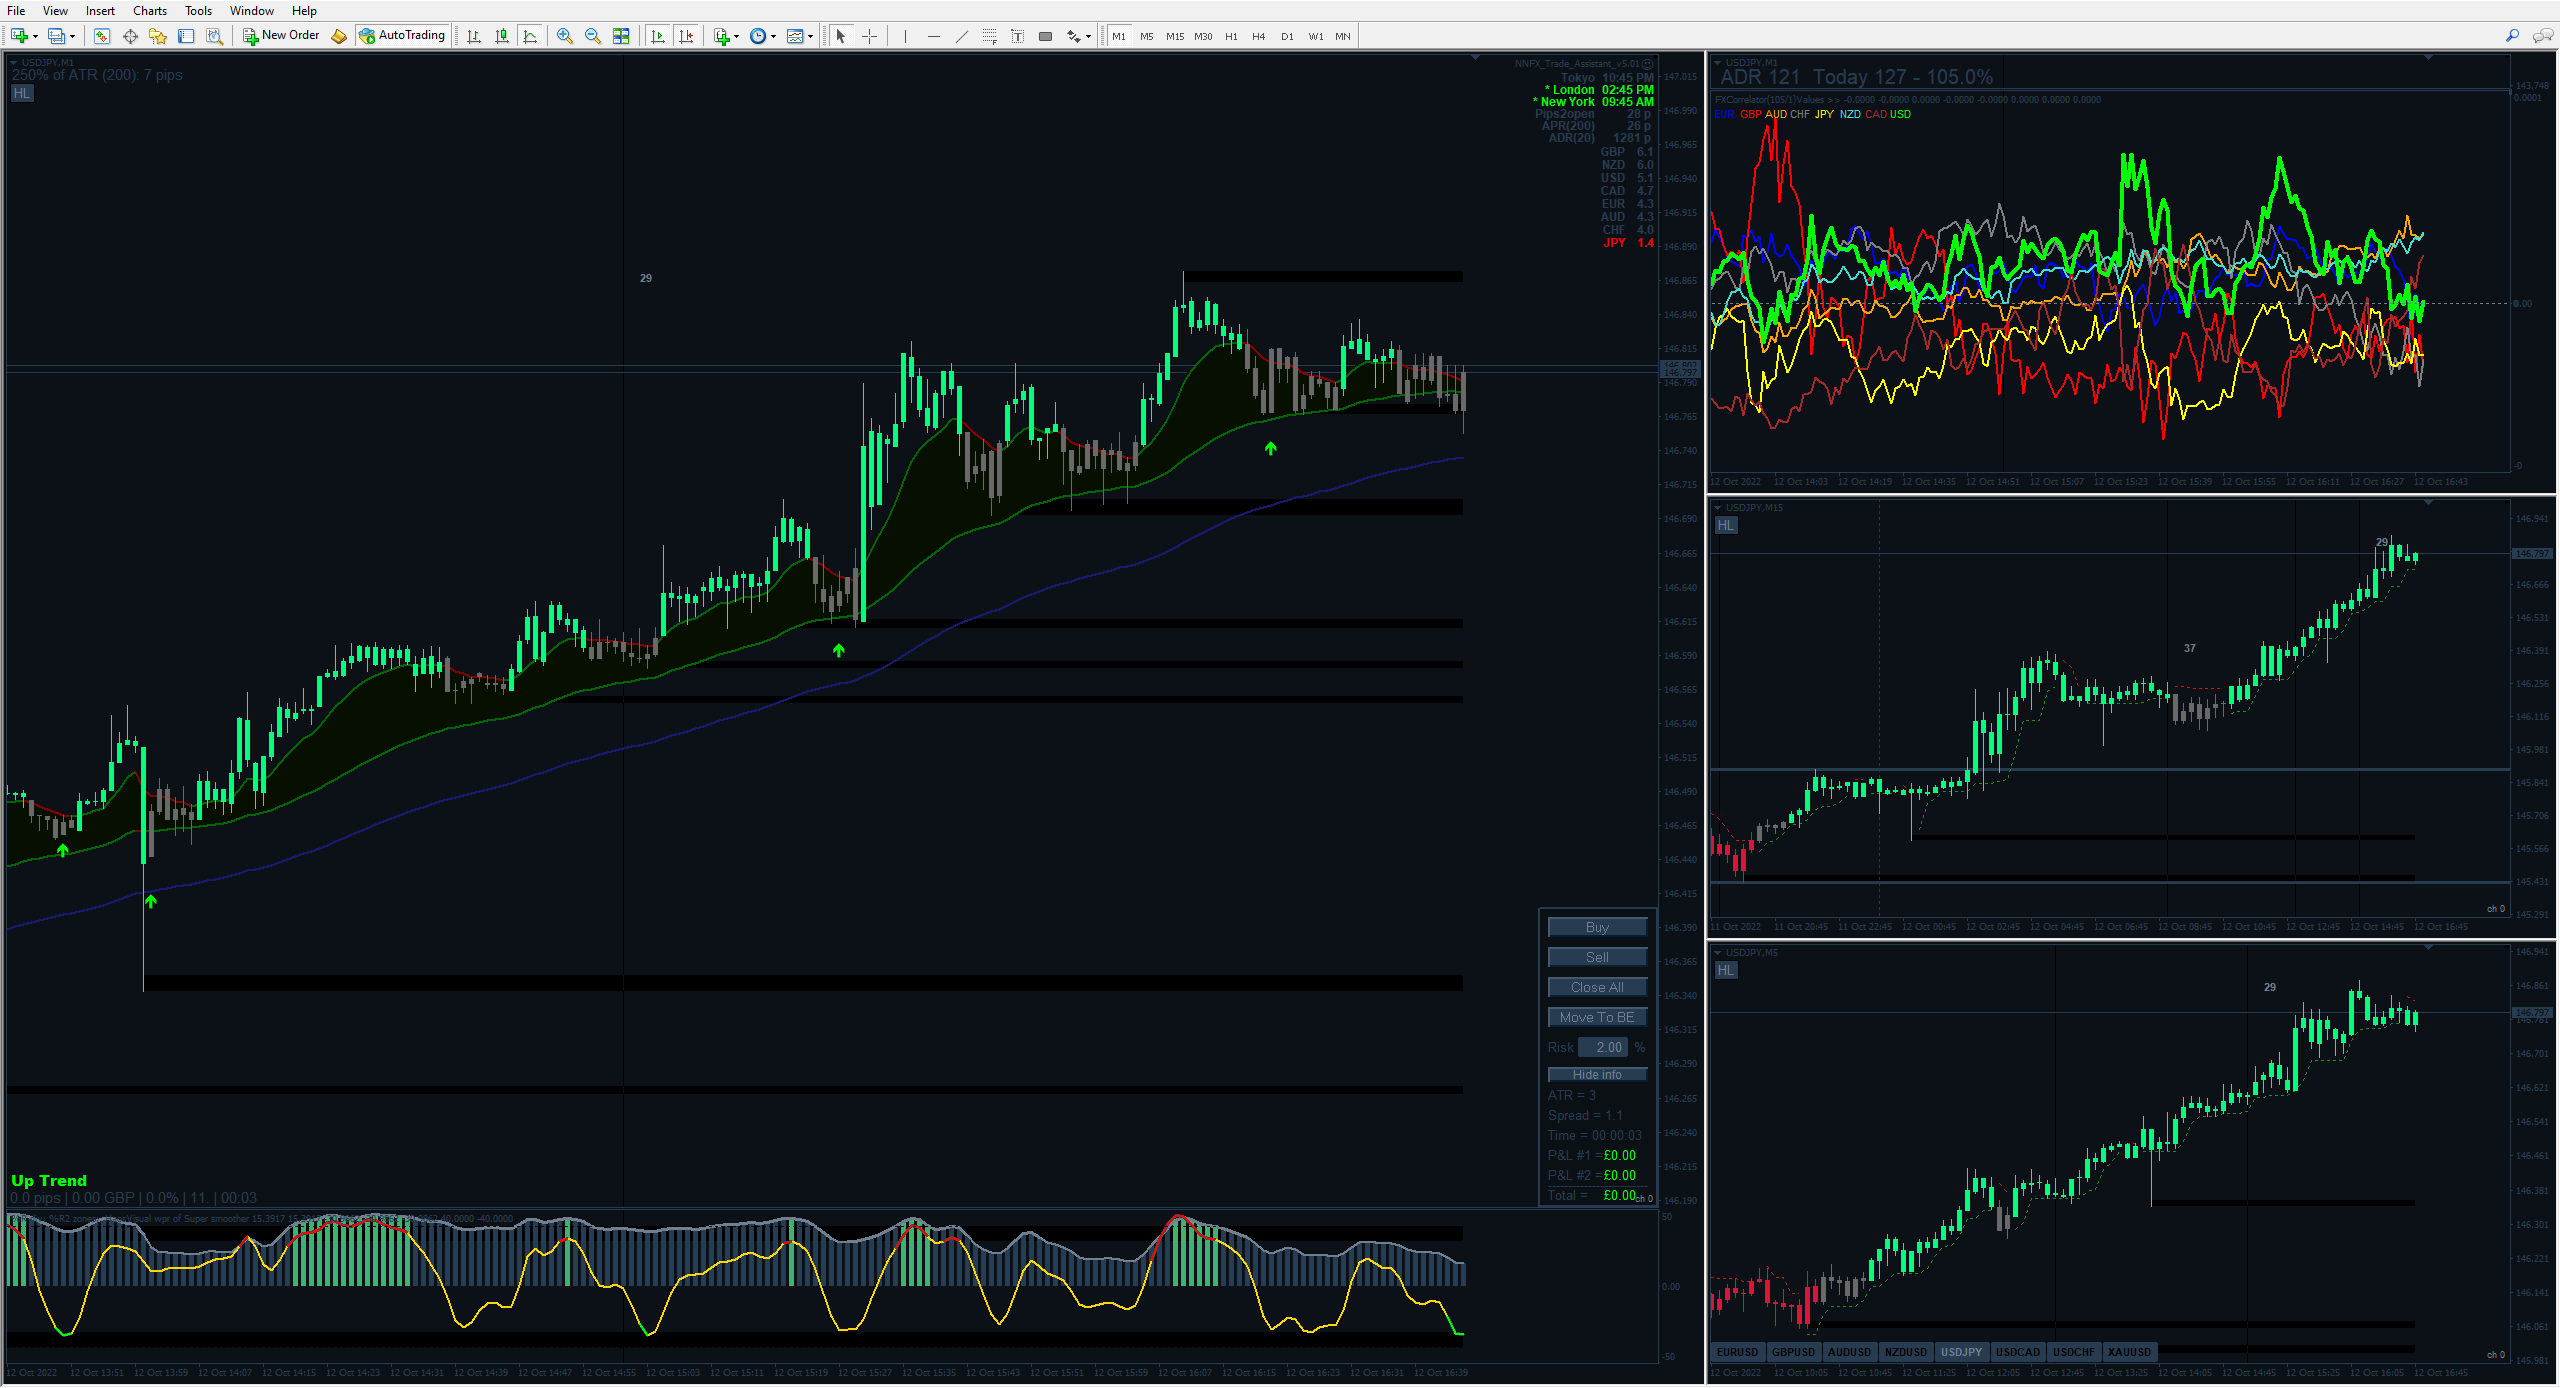Switch to the GBPUSD symbol button
The image size is (2560, 1388).
1792,1352
